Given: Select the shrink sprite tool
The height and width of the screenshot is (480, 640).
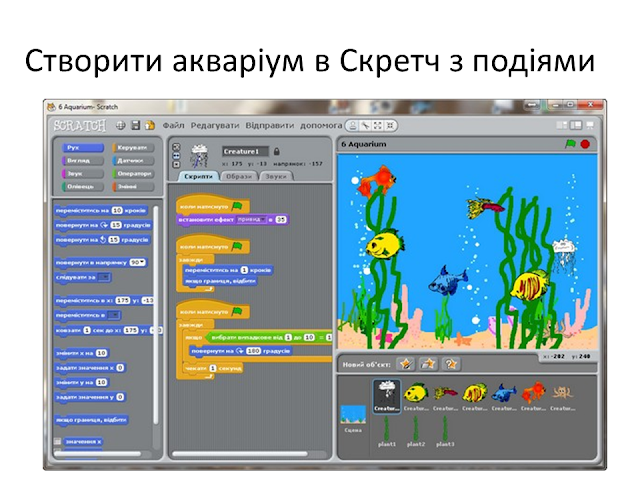Looking at the screenshot, I should (391, 126).
